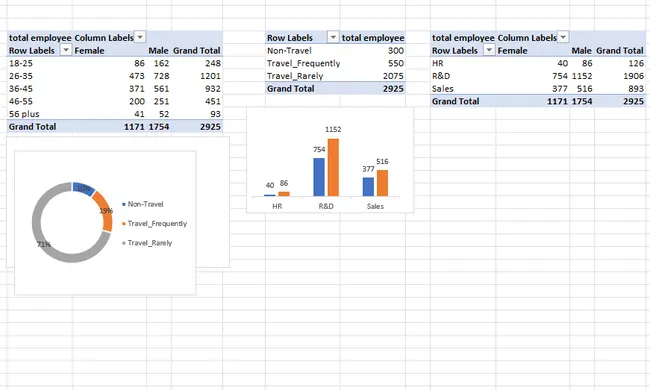Select the tall orange R&D bar in chart
The image size is (650, 390).
click(x=333, y=167)
